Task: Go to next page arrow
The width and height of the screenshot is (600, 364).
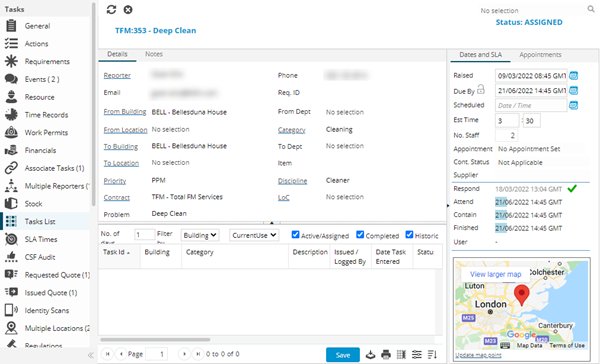Action: pyautogui.click(x=184, y=354)
